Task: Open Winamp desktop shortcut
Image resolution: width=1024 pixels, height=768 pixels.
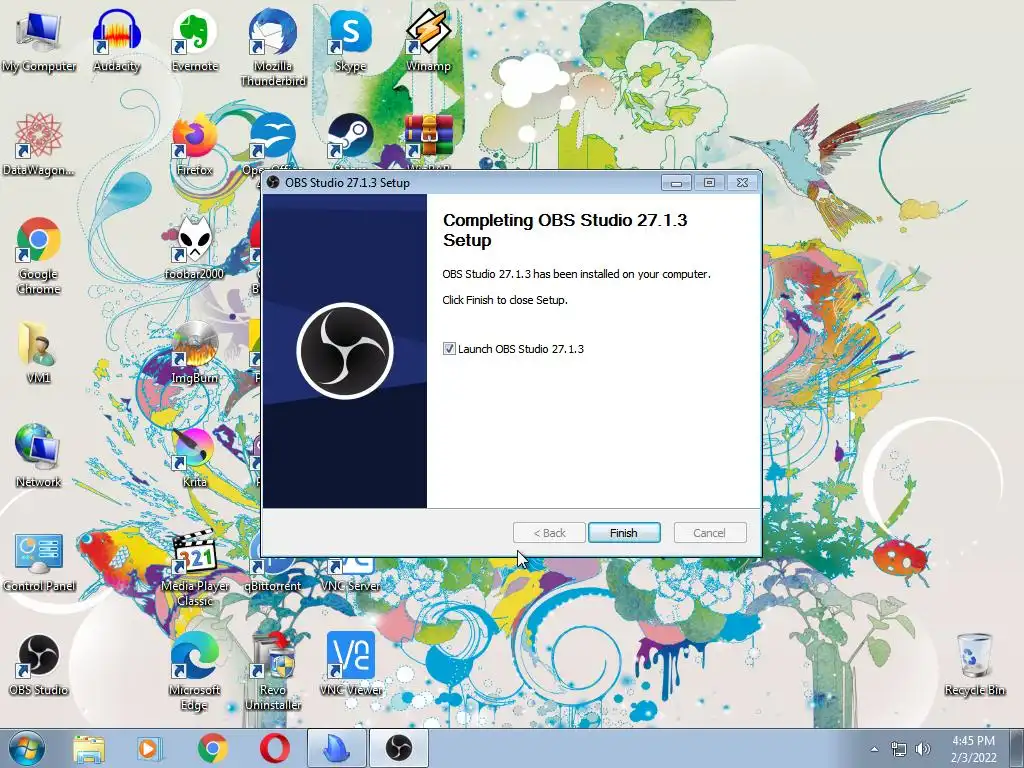Action: (428, 40)
